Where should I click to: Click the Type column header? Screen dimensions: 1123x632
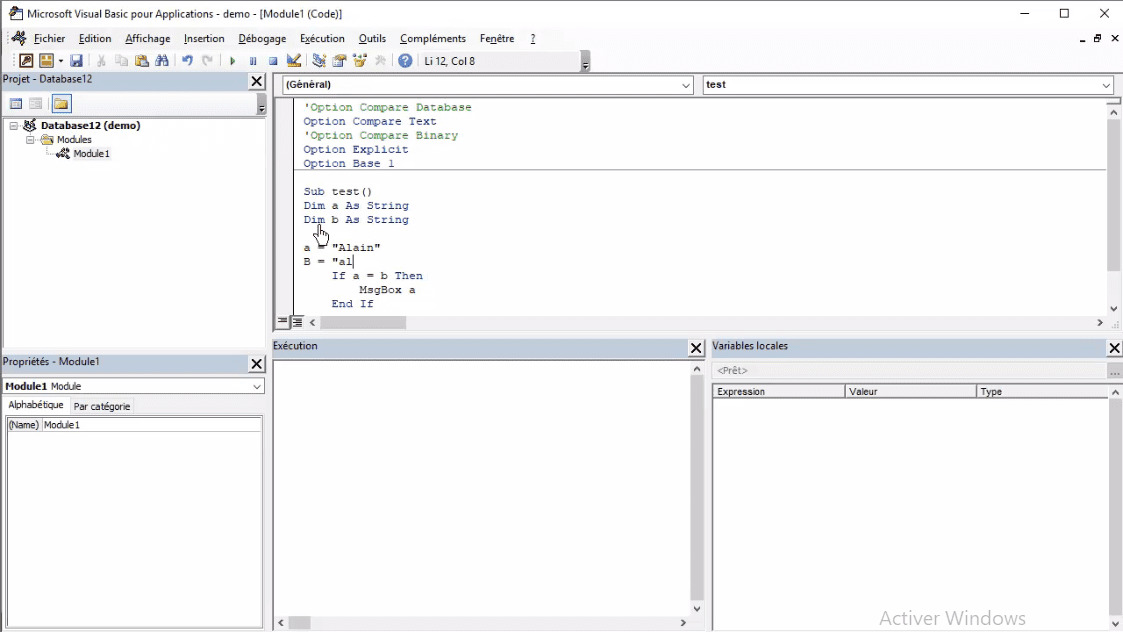tap(1042, 392)
